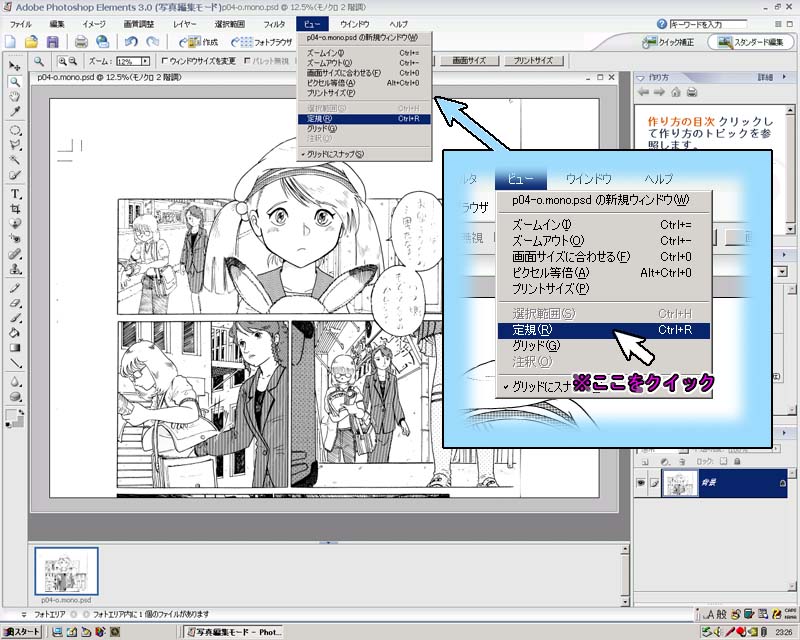800x640 pixels.
Task: Select the Cookie Cutter tool
Action: (x=15, y=224)
